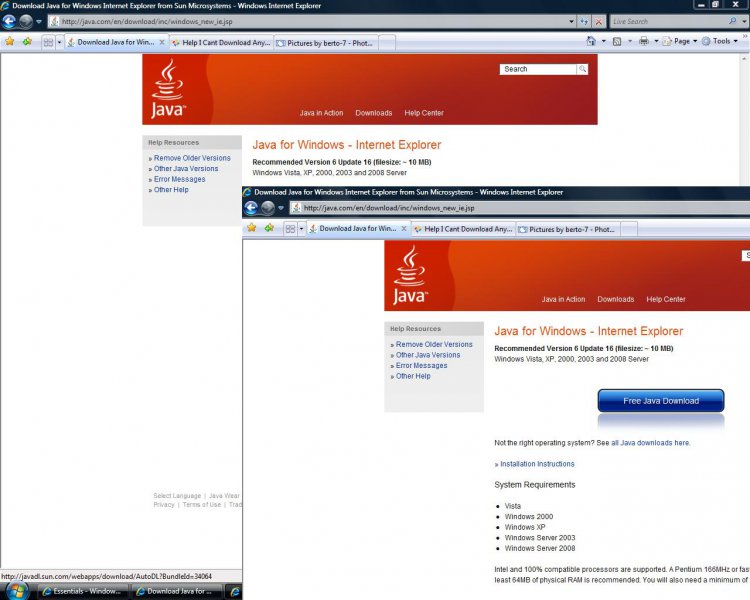Screen dimensions: 750x600
Task: Open Quick Tabs view in front window
Action: 290,228
